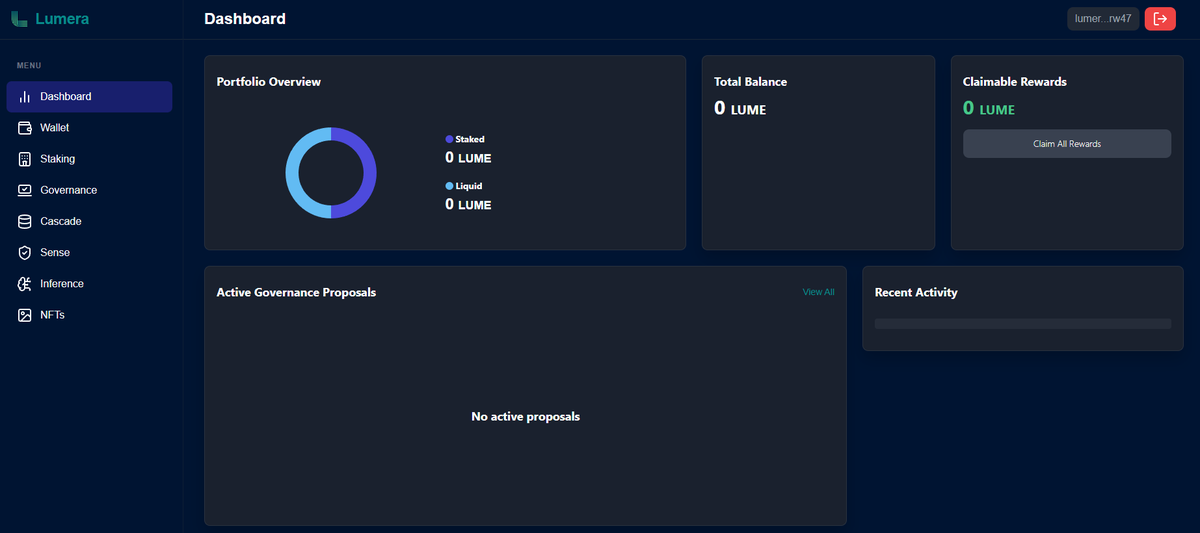Open the Cascade menu entry
This screenshot has height=533, width=1200.
coord(89,221)
